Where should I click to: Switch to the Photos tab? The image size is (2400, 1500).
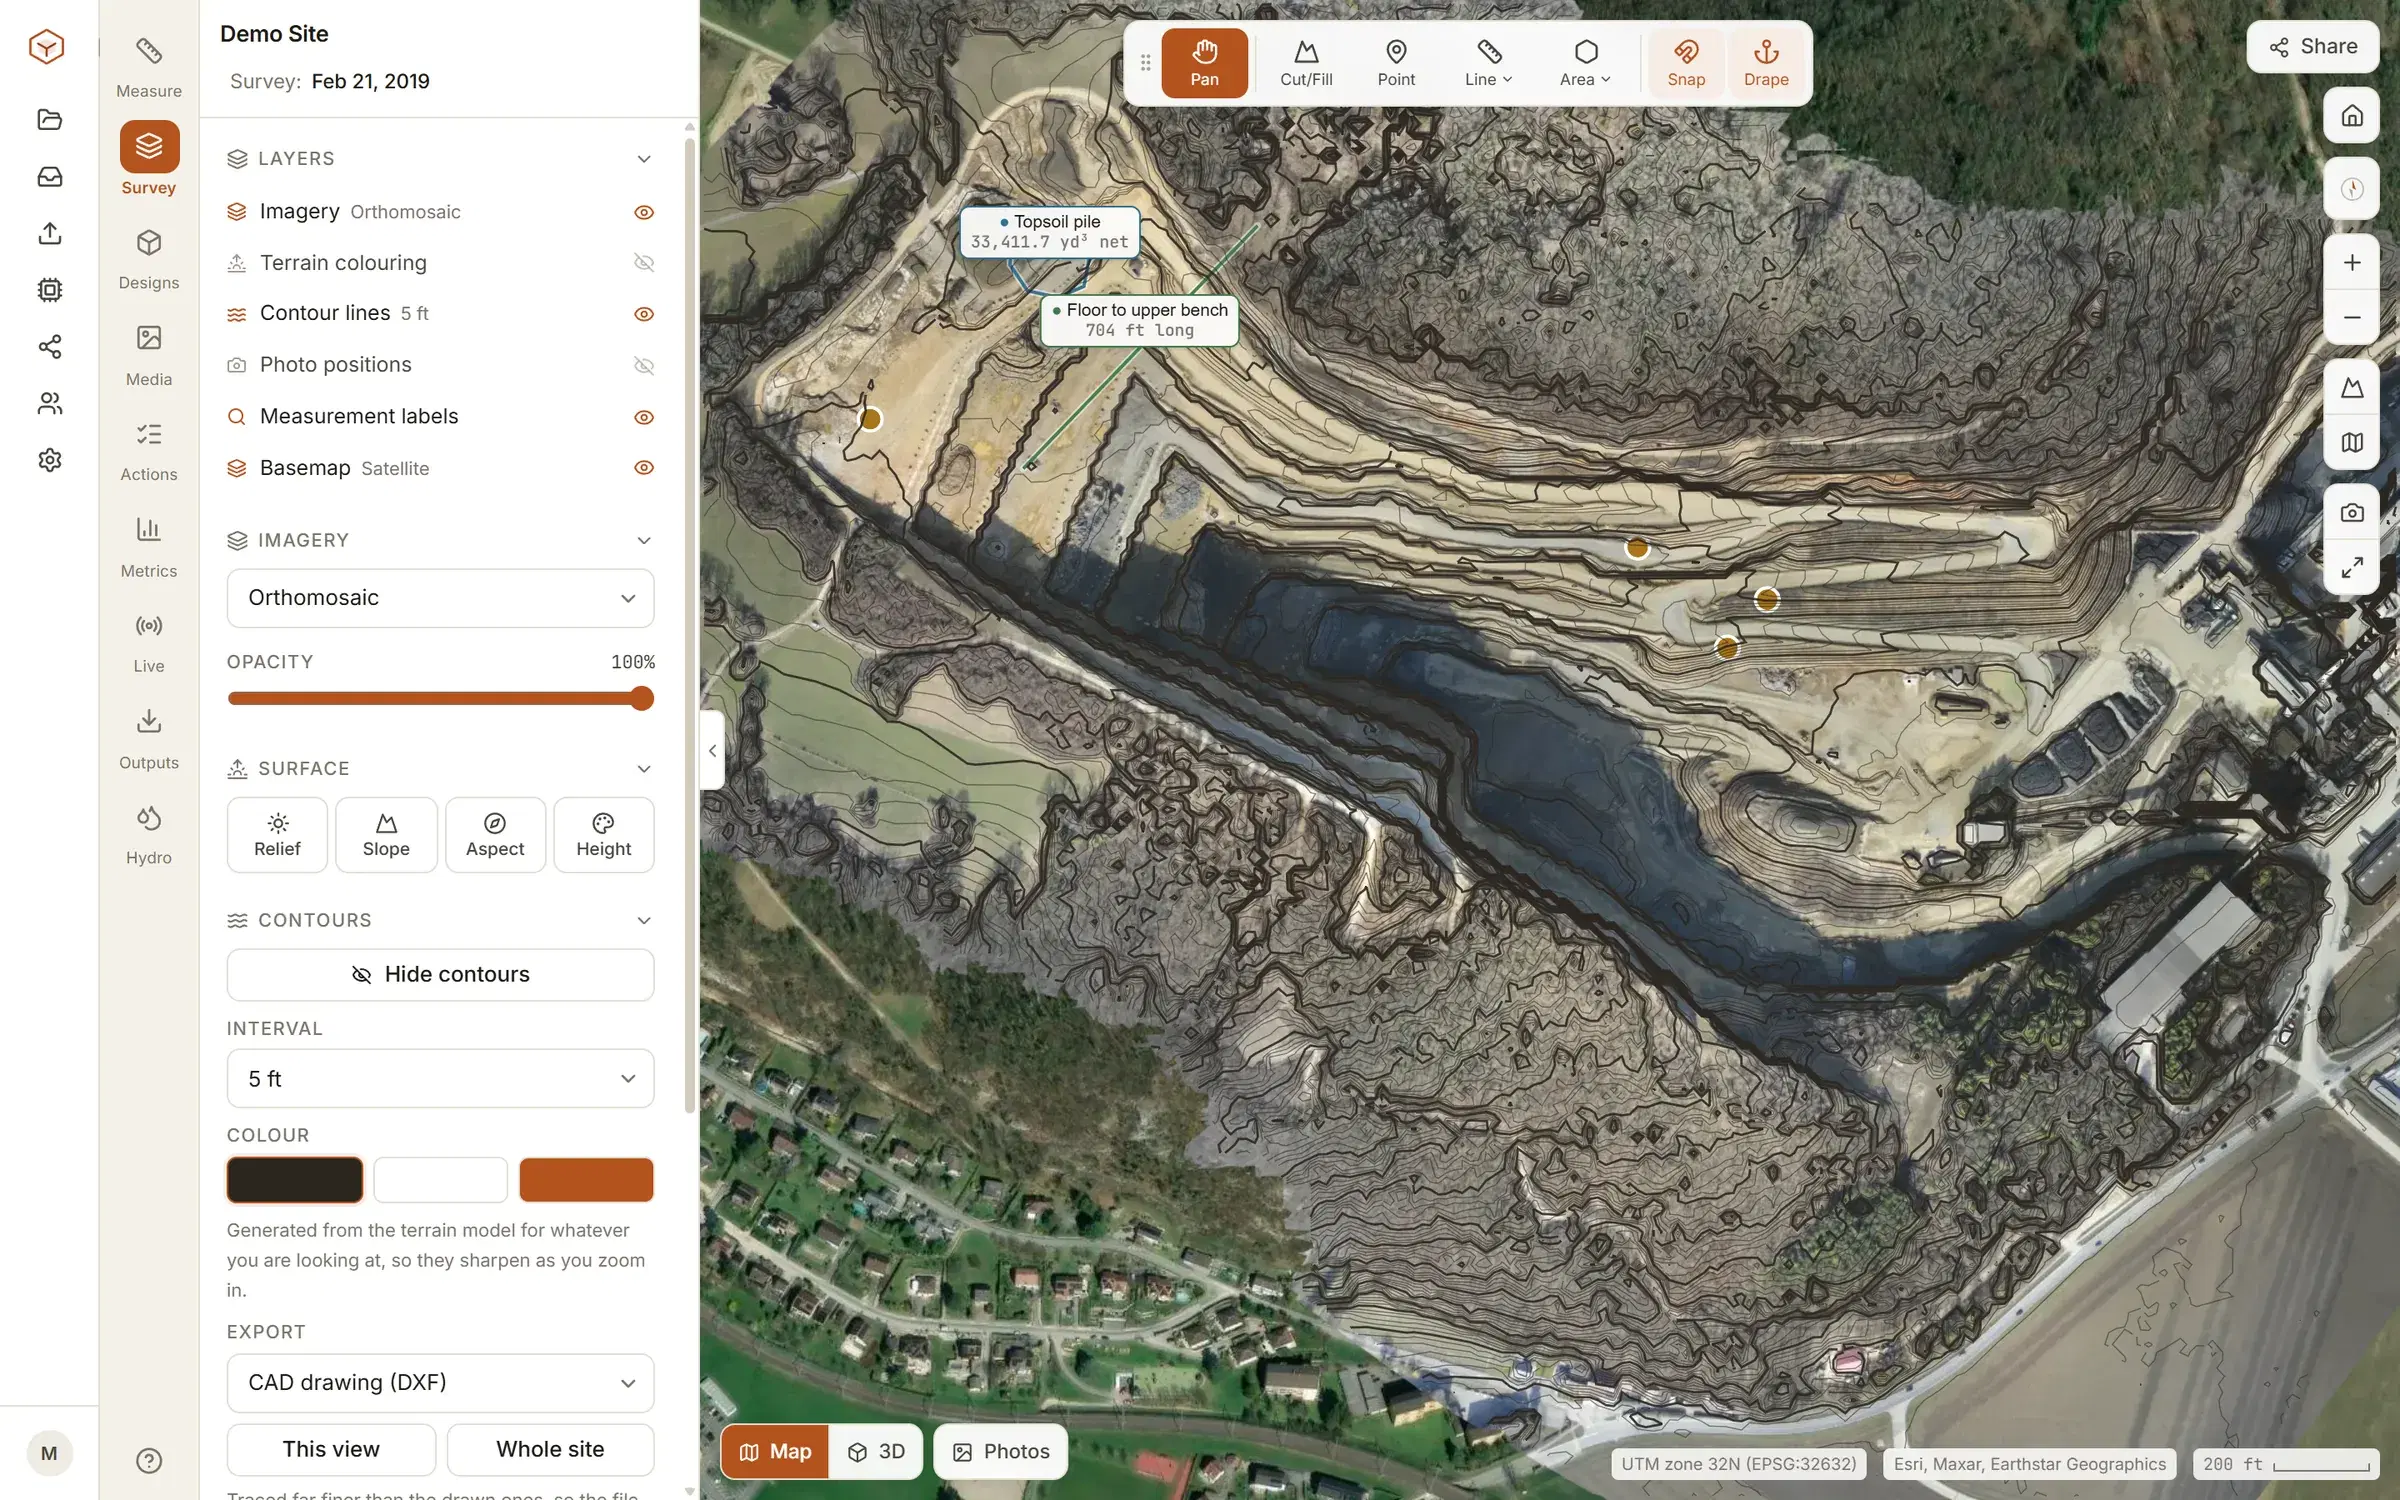[x=1001, y=1452]
